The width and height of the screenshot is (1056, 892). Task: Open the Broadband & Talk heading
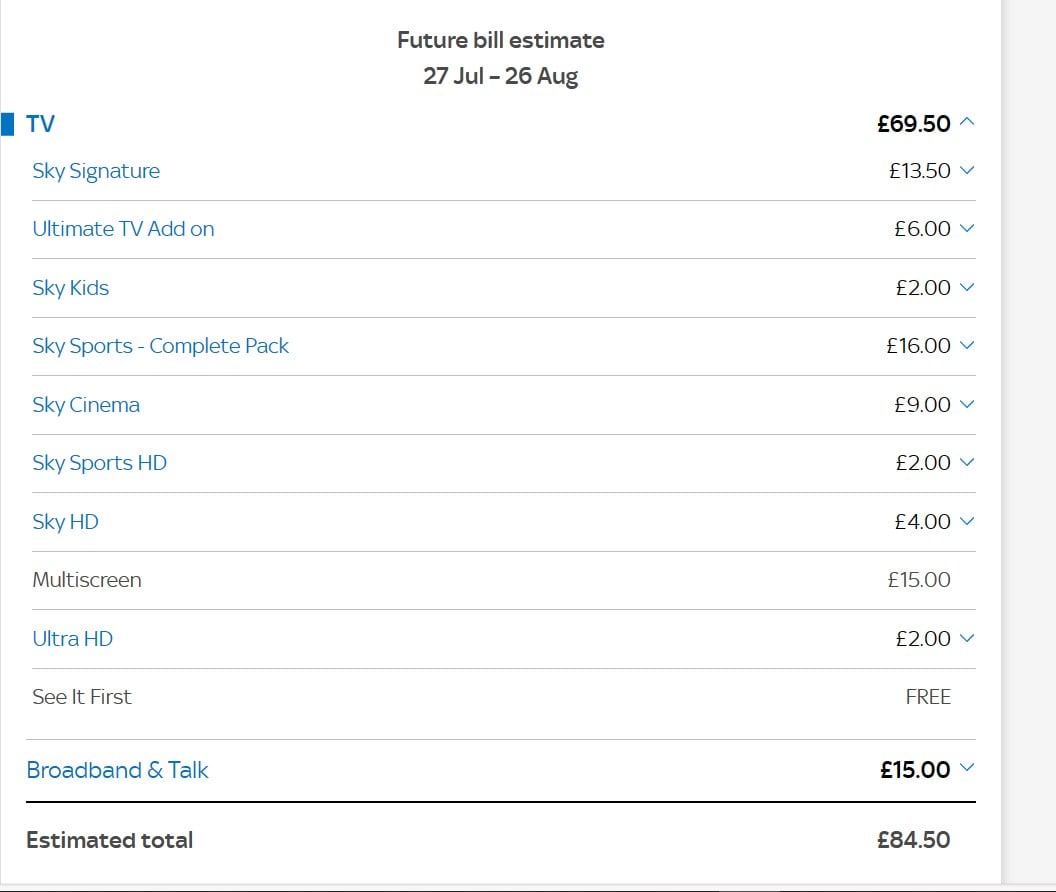click(117, 769)
